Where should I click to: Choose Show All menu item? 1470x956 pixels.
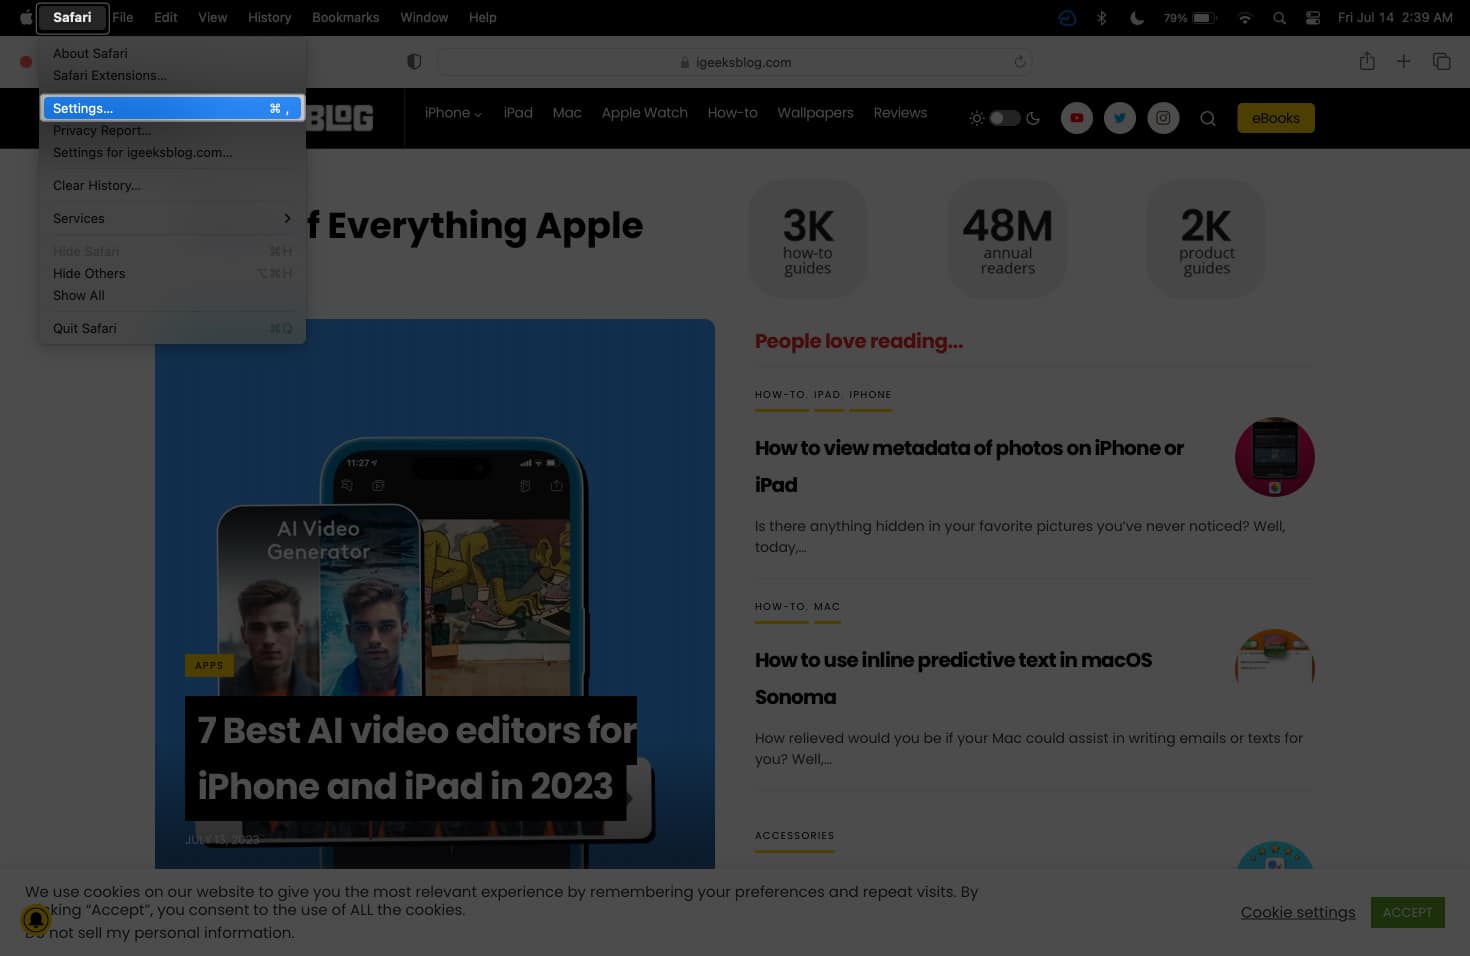pyautogui.click(x=172, y=295)
